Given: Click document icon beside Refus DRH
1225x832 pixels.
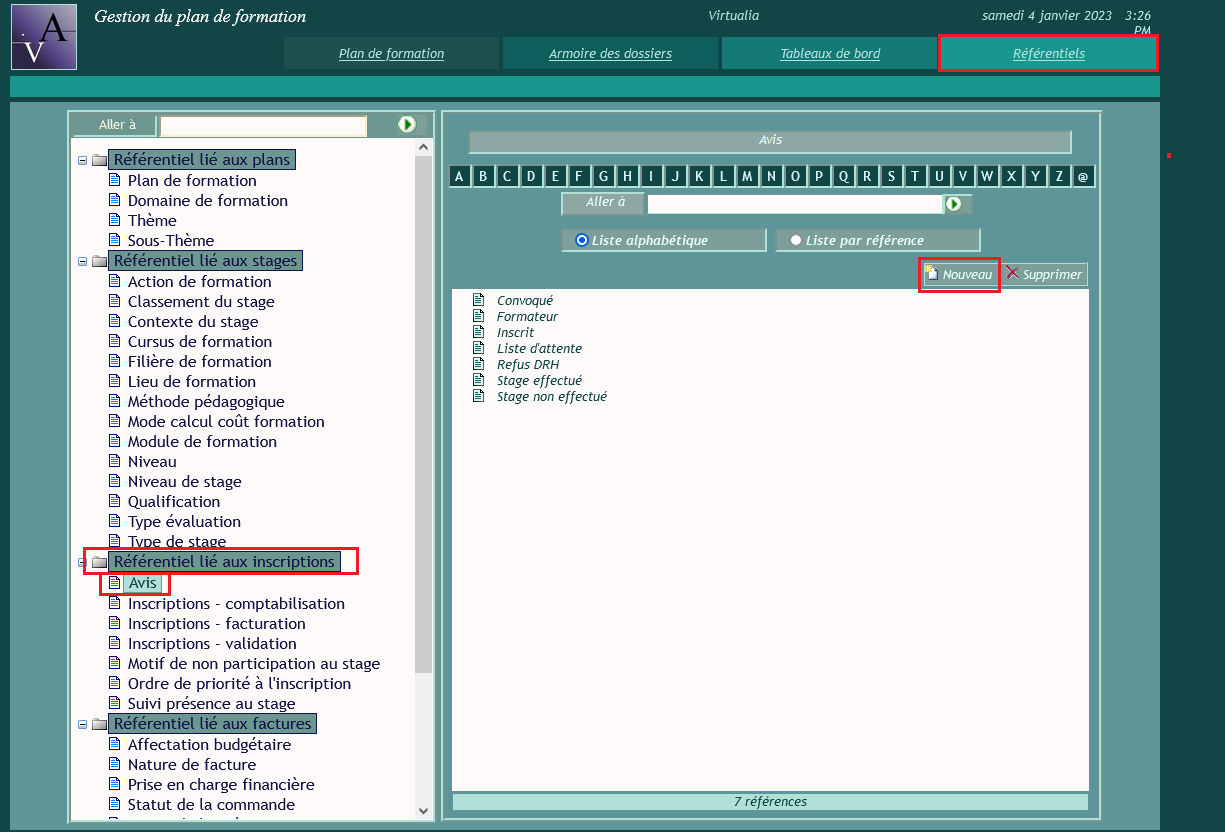Looking at the screenshot, I should [x=478, y=364].
